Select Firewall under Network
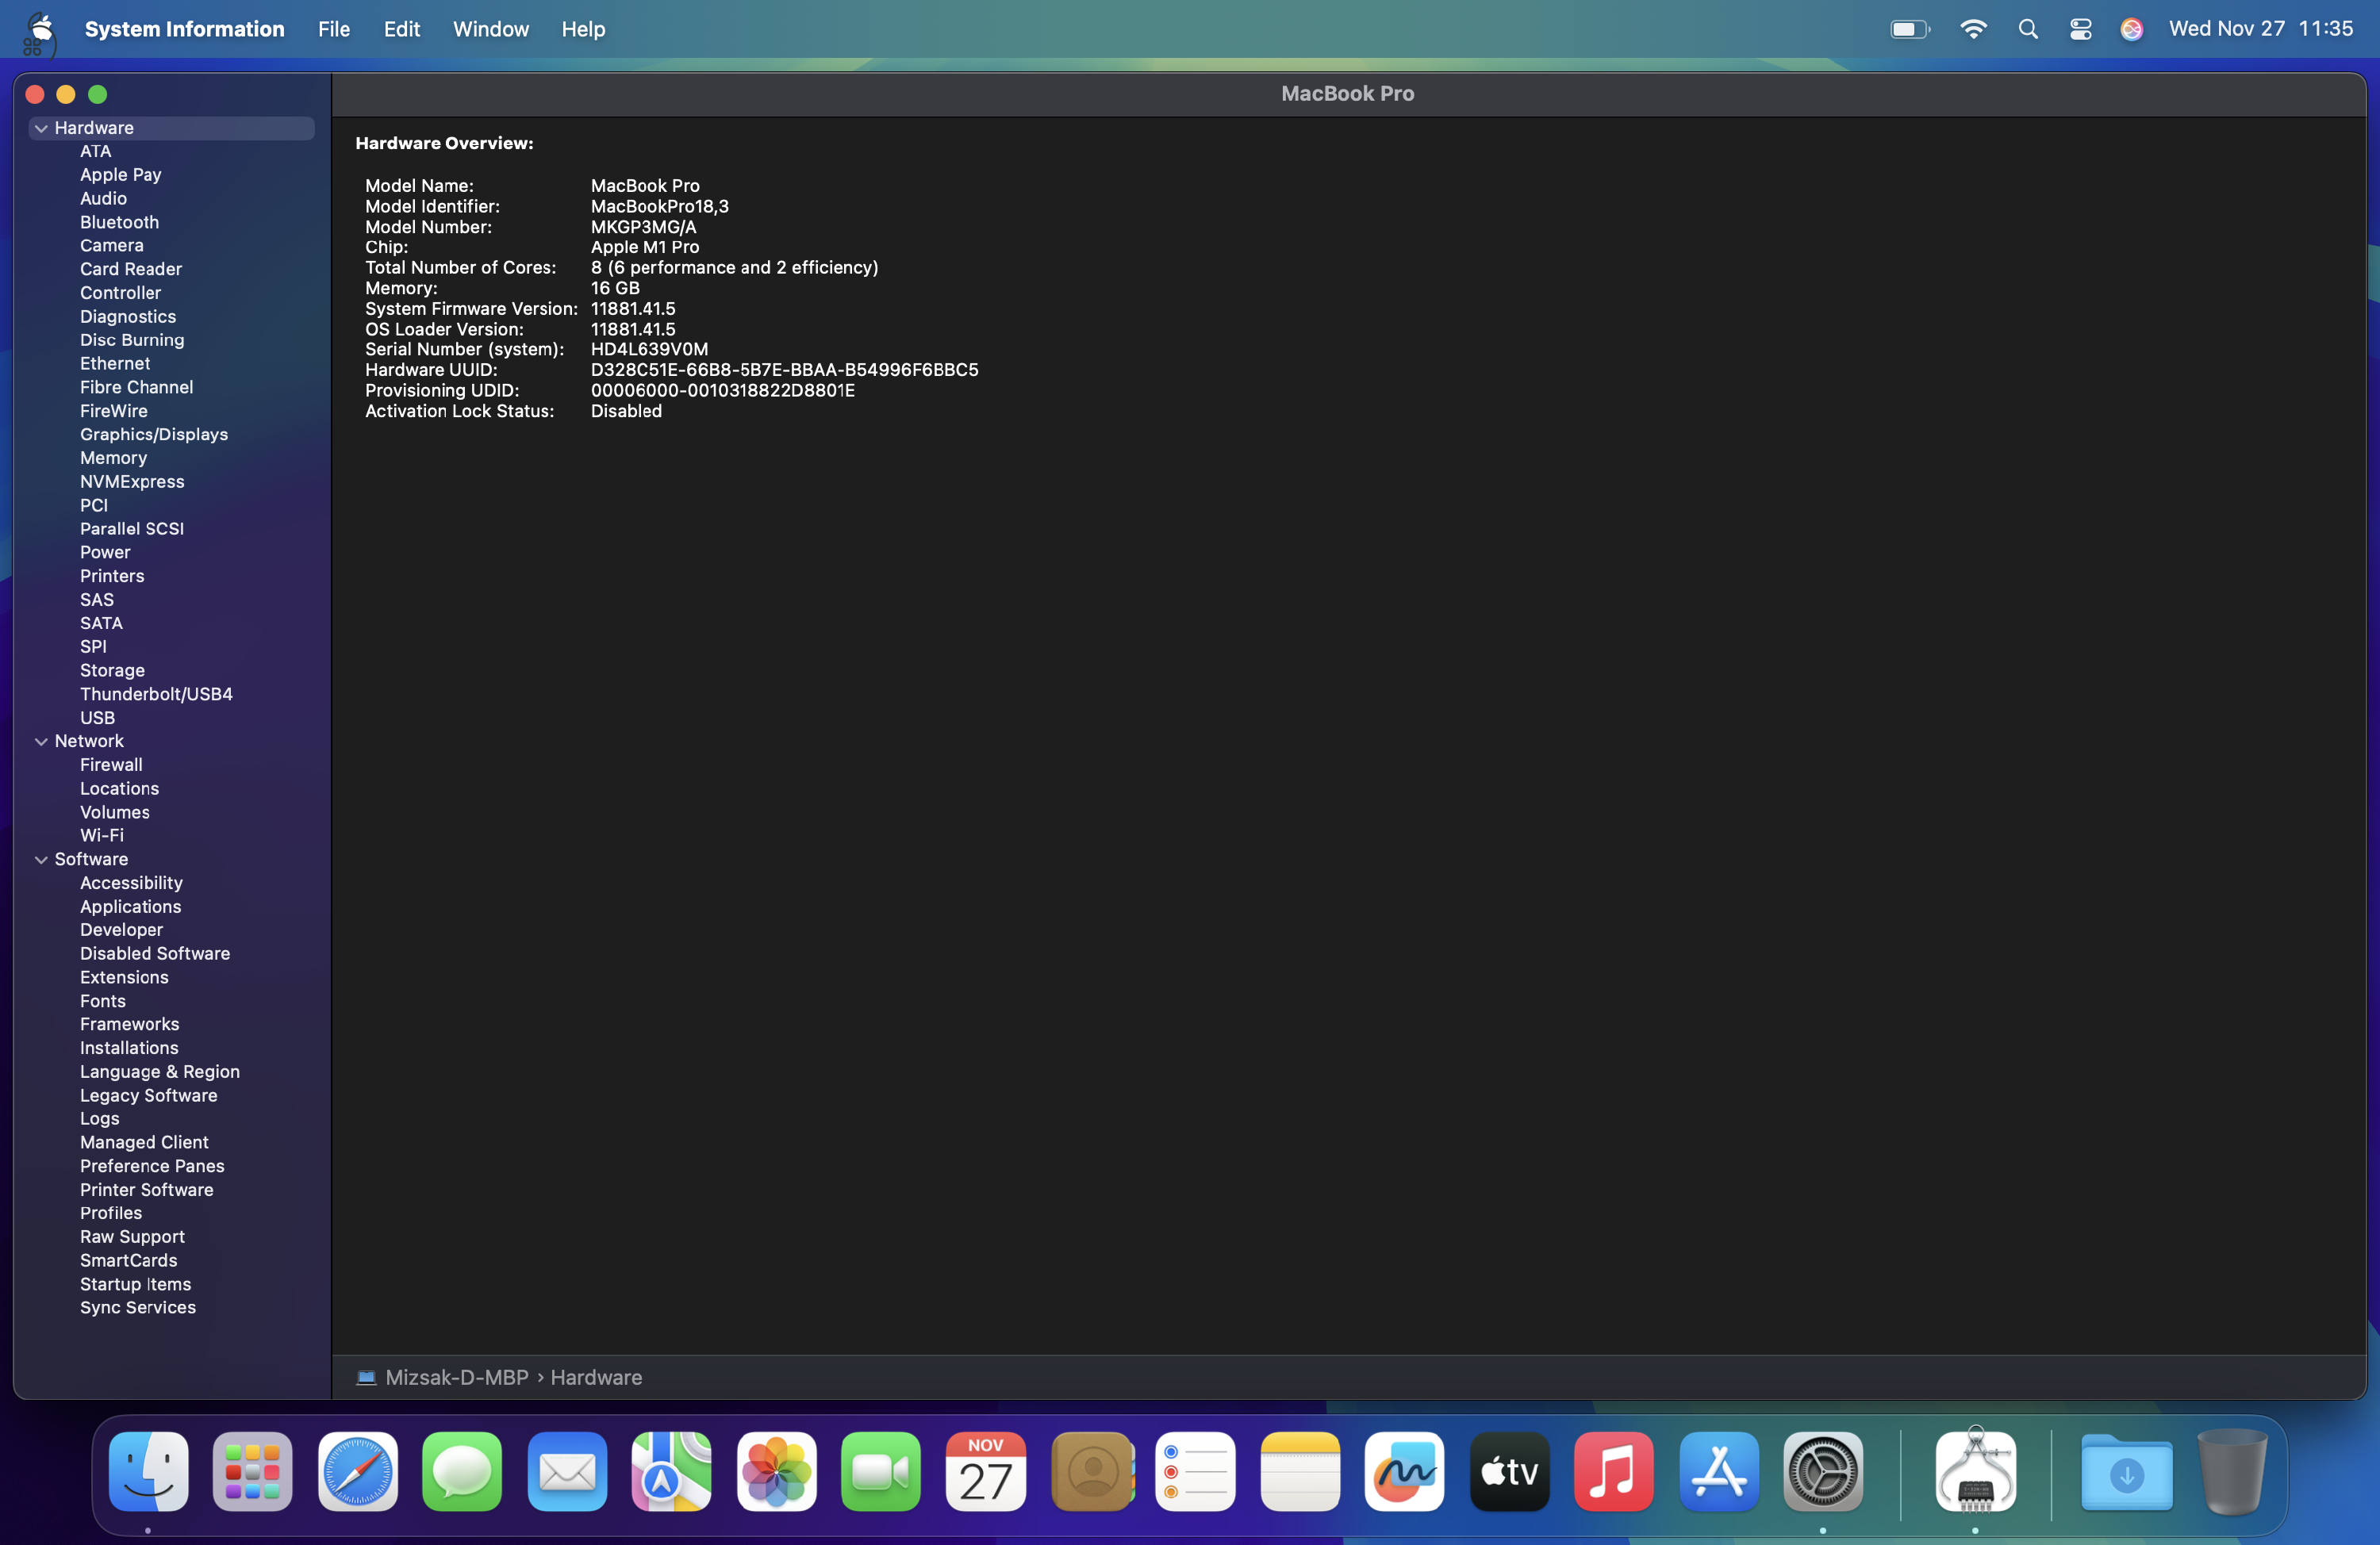 click(x=111, y=765)
